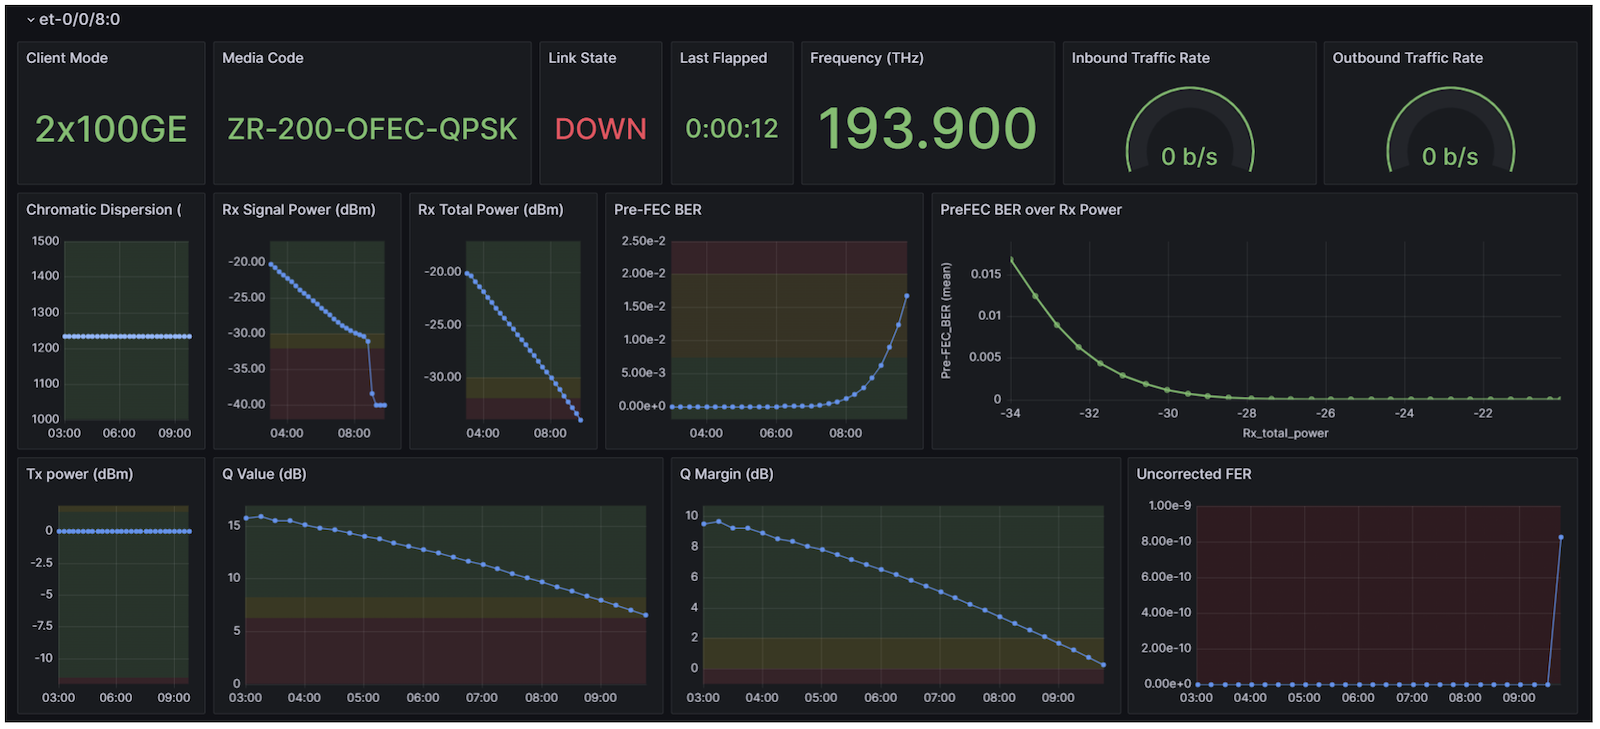This screenshot has height=729, width=1600.
Task: Click the 193.900 frequency value
Action: (928, 128)
